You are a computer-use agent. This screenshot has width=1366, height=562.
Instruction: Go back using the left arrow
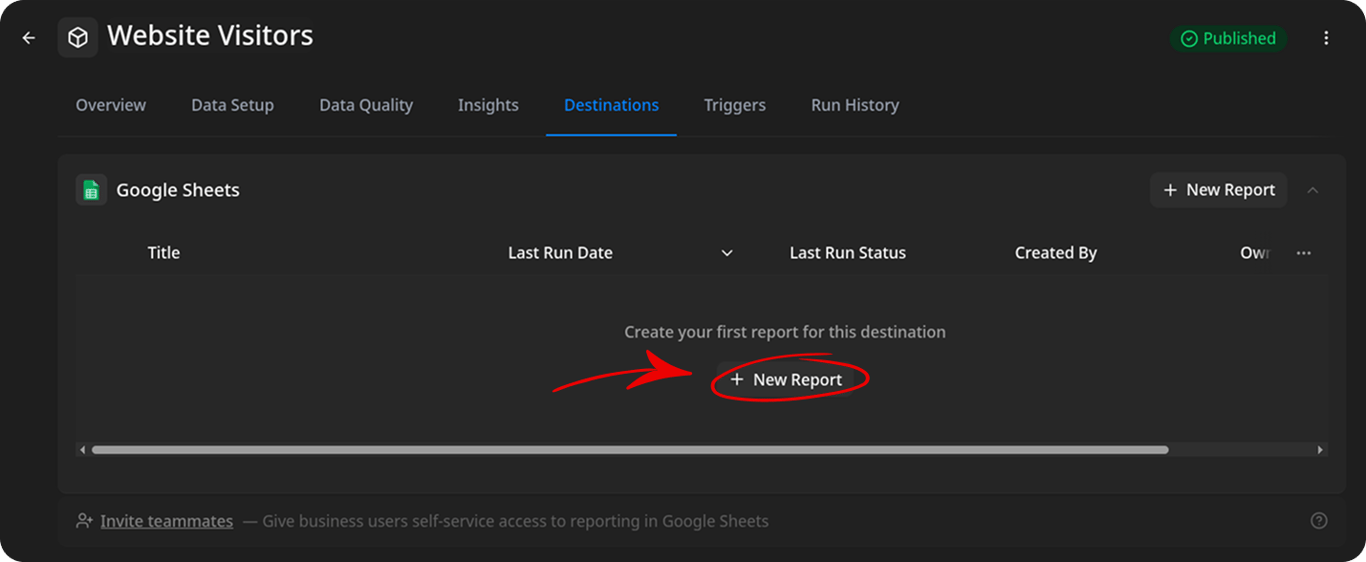[x=29, y=38]
